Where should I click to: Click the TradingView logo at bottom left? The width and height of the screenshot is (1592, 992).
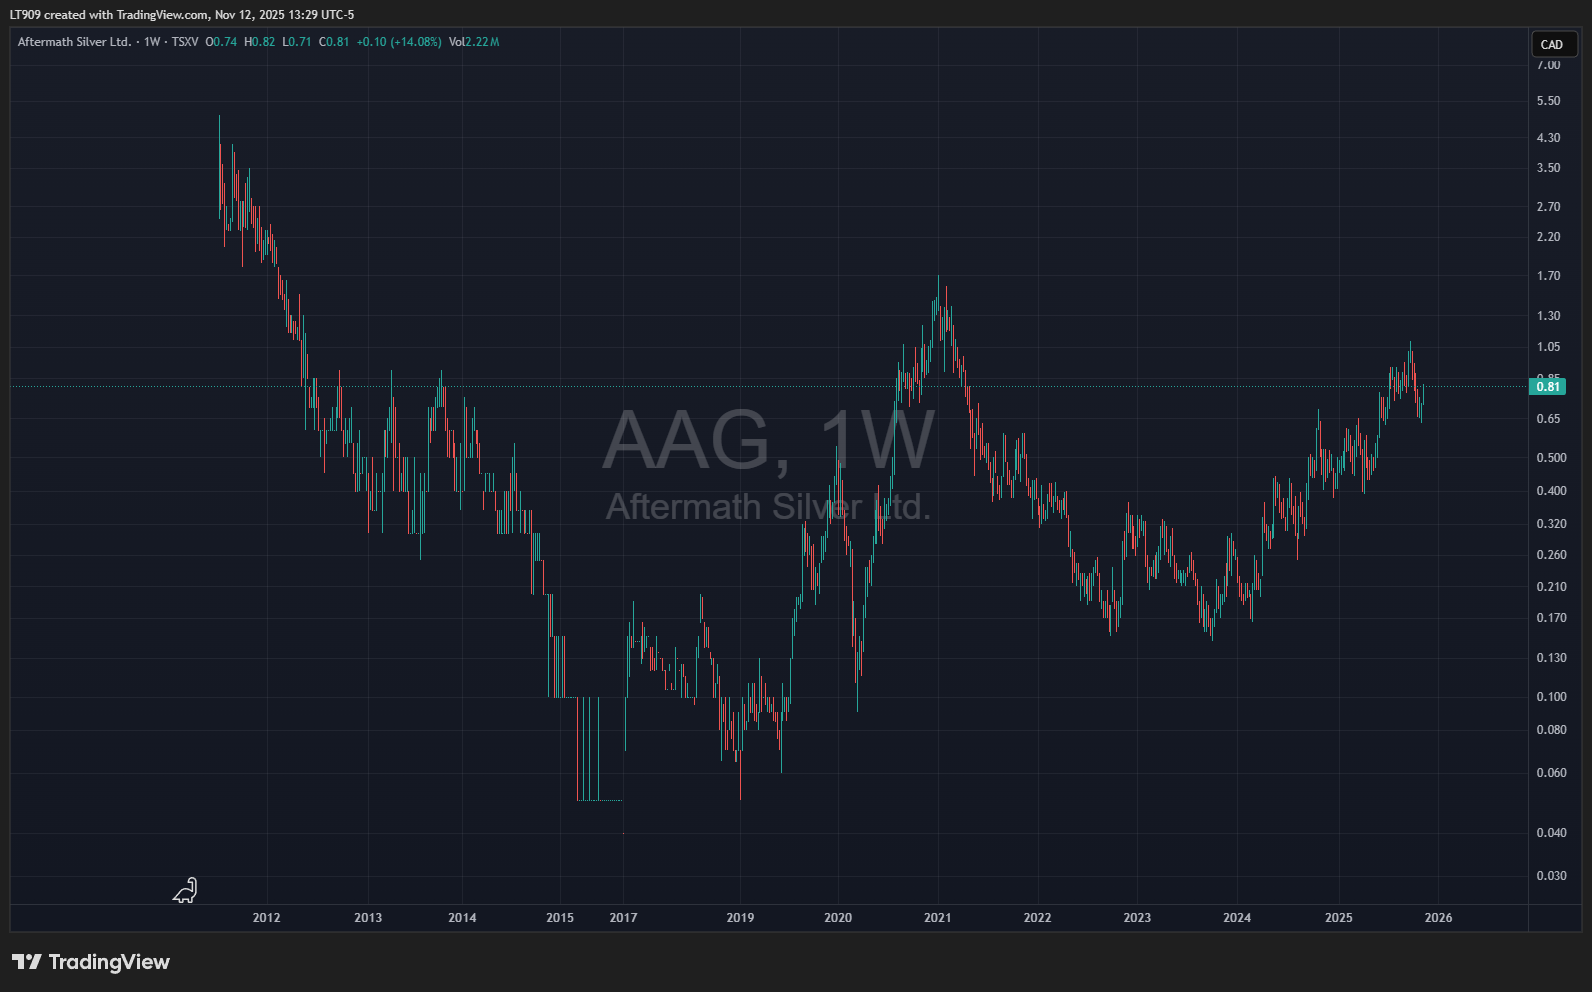[x=91, y=962]
